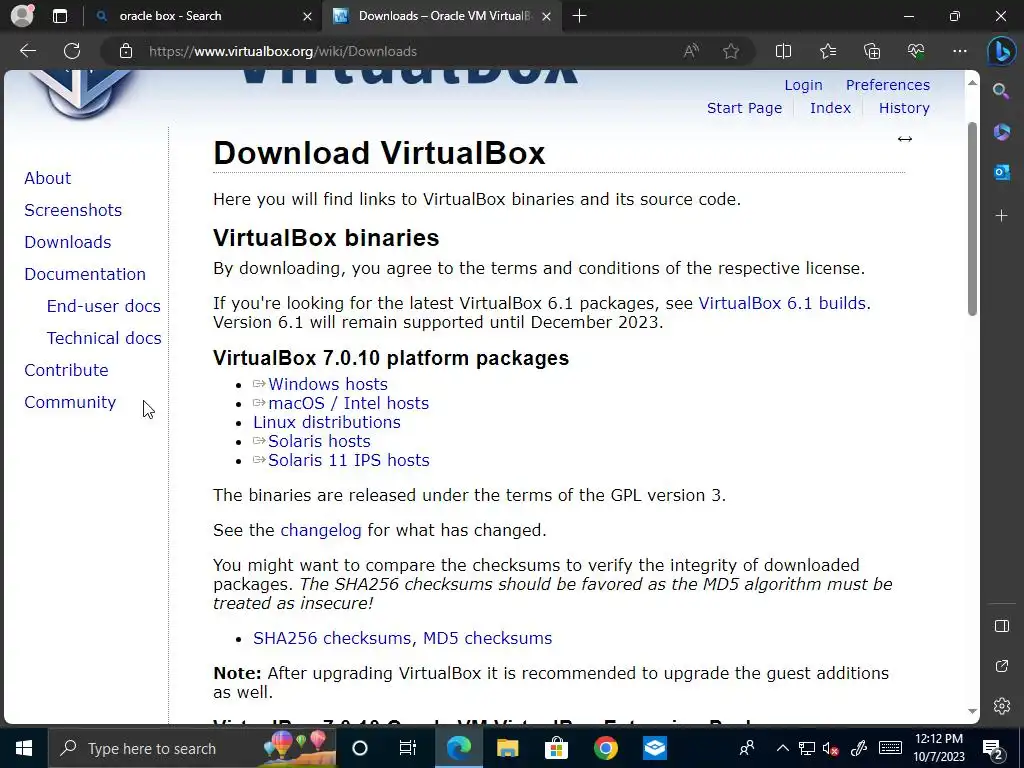
Task: Click sidebar plus to customize
Action: point(1001,216)
